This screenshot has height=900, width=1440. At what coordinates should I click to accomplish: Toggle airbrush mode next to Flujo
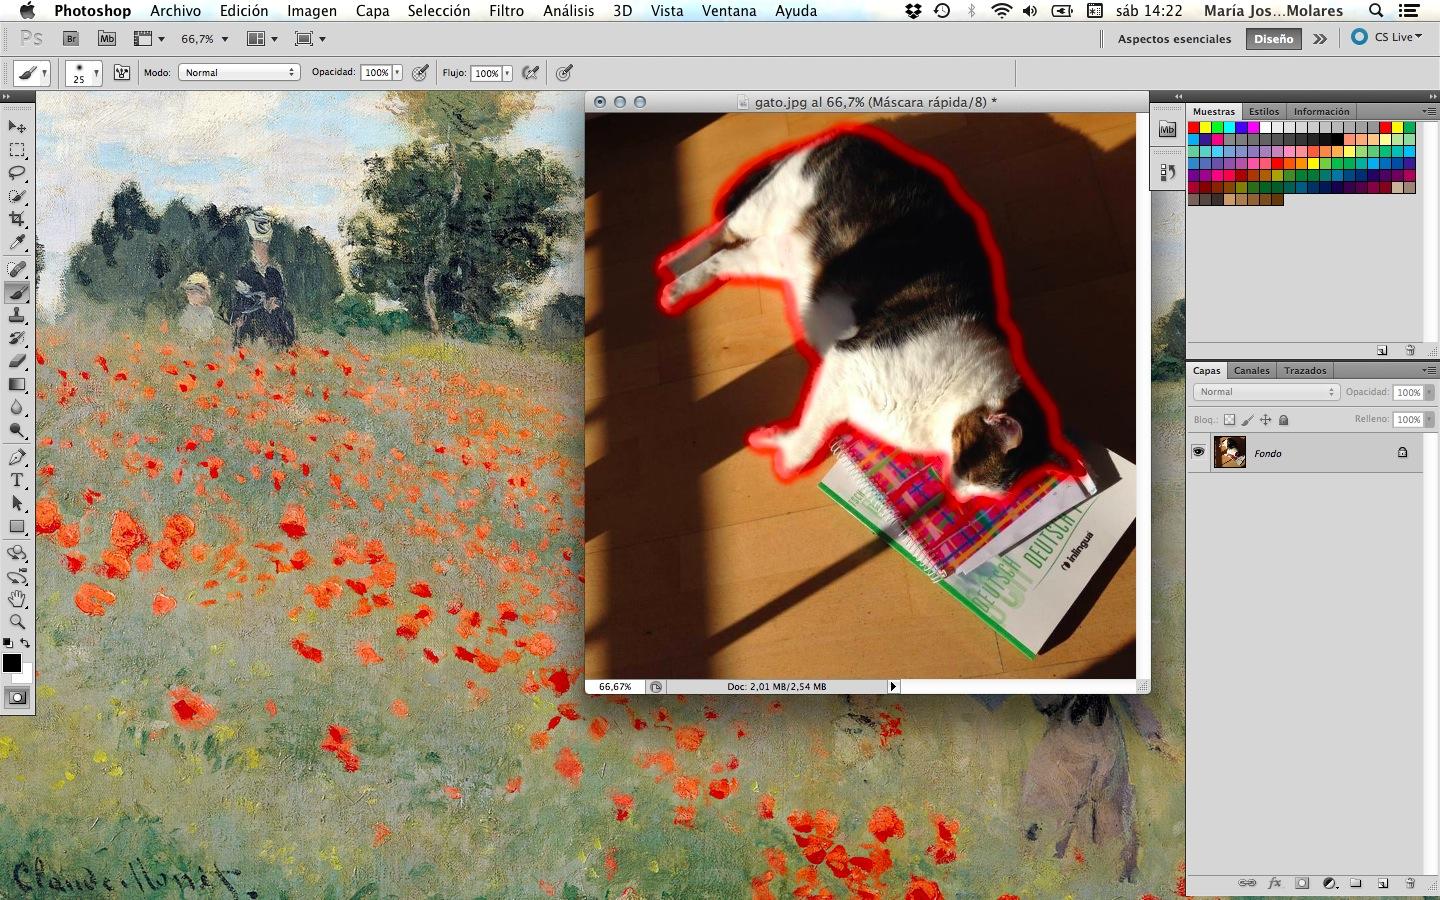pos(531,73)
